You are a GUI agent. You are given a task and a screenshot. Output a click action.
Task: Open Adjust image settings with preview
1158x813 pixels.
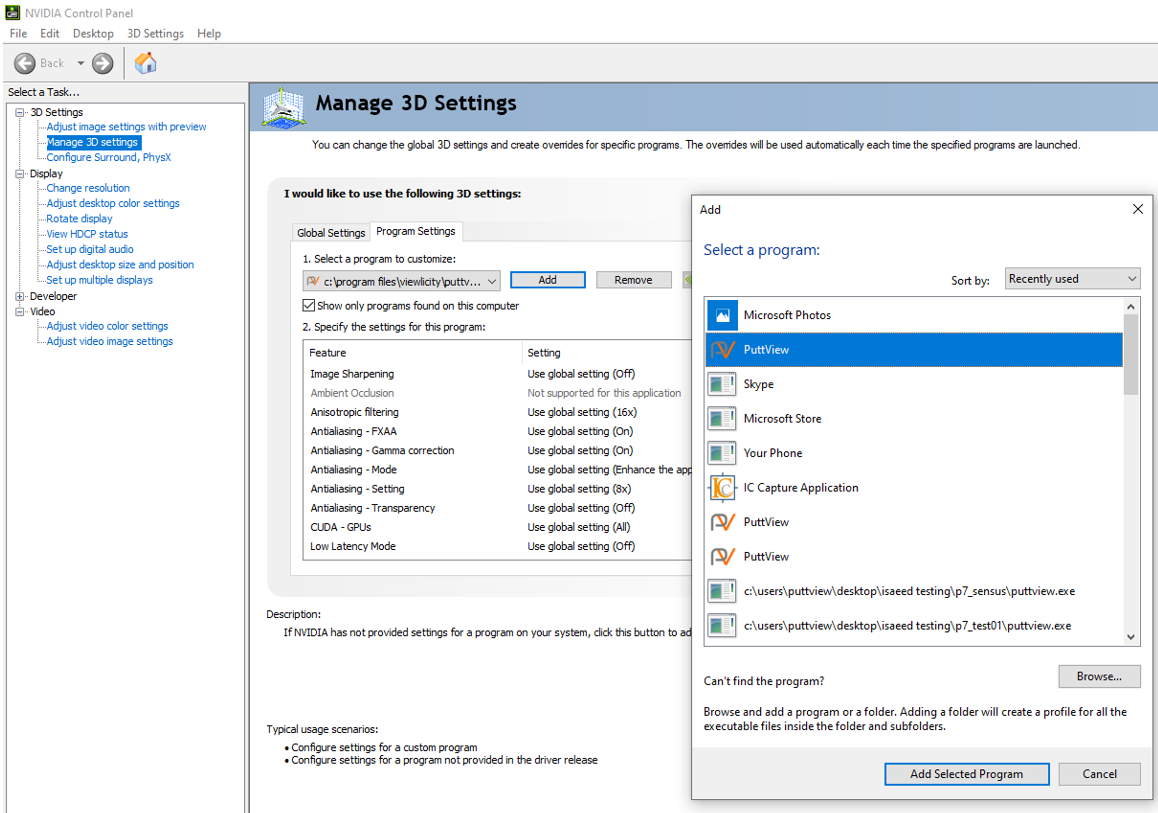[x=126, y=127]
